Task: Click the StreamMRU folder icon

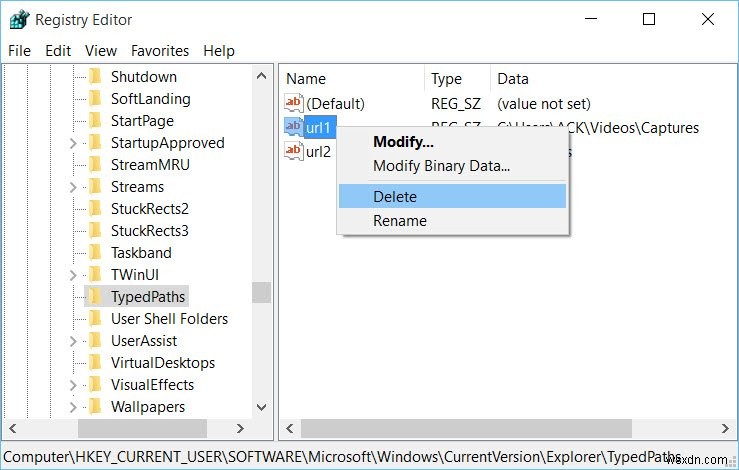Action: pos(95,165)
